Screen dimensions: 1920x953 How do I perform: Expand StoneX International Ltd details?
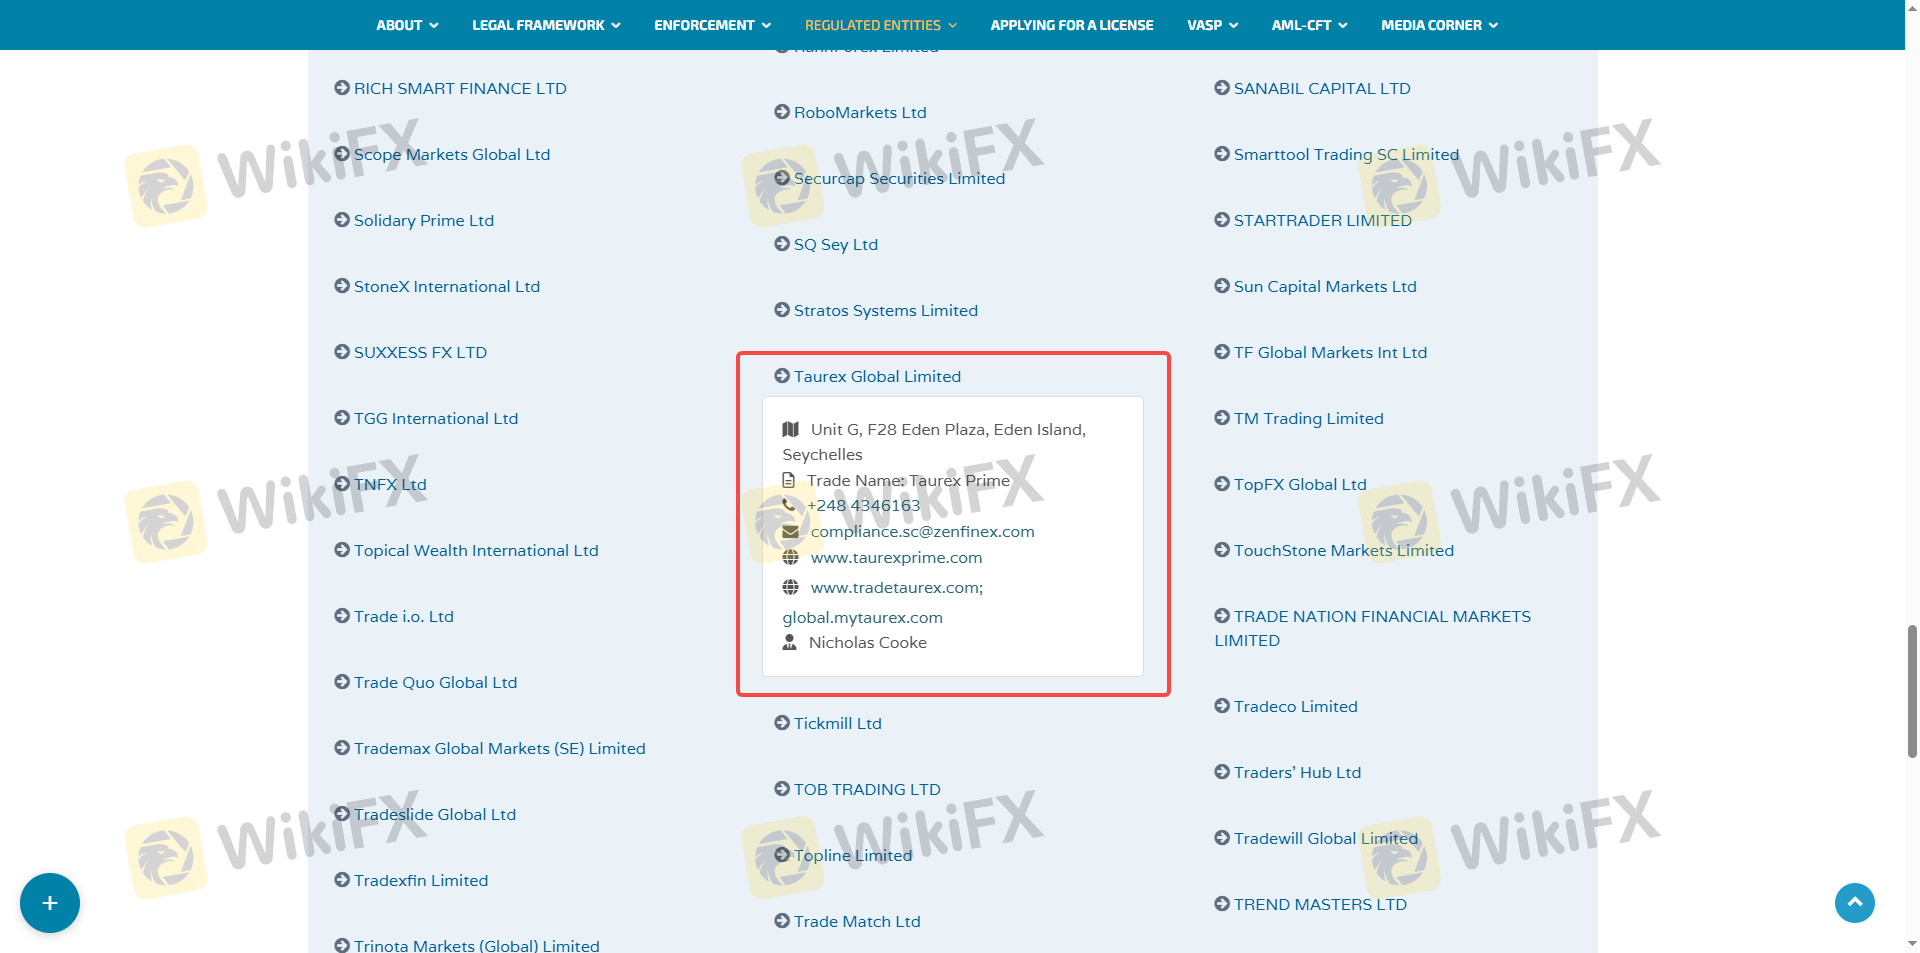pyautogui.click(x=446, y=286)
